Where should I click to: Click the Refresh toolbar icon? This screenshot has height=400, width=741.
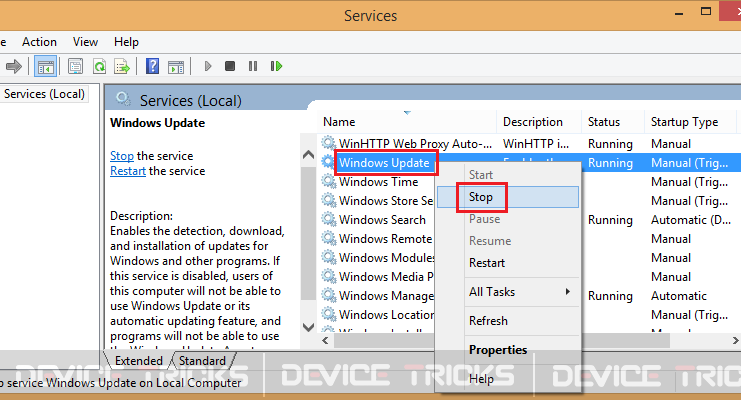[x=99, y=66]
